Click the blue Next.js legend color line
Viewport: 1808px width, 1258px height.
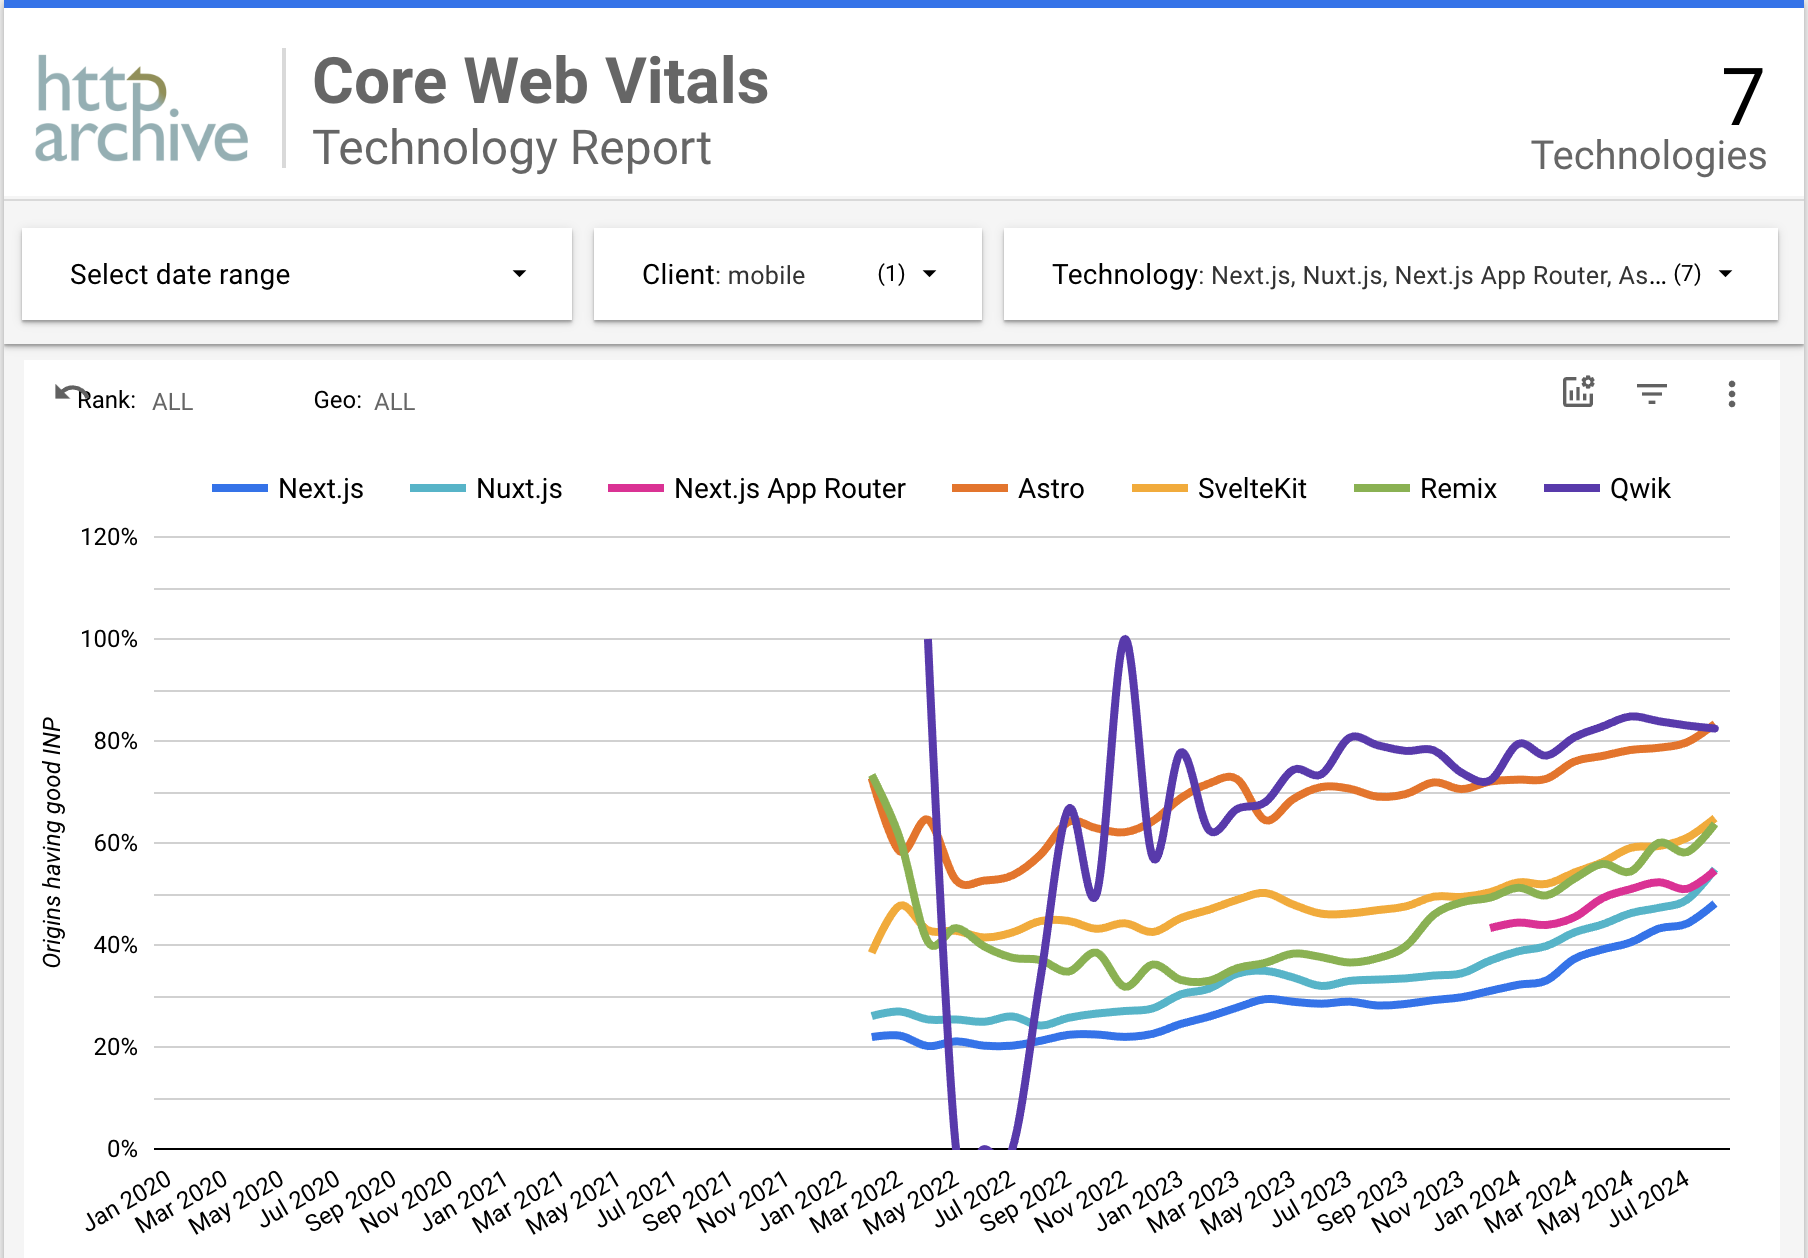click(240, 488)
